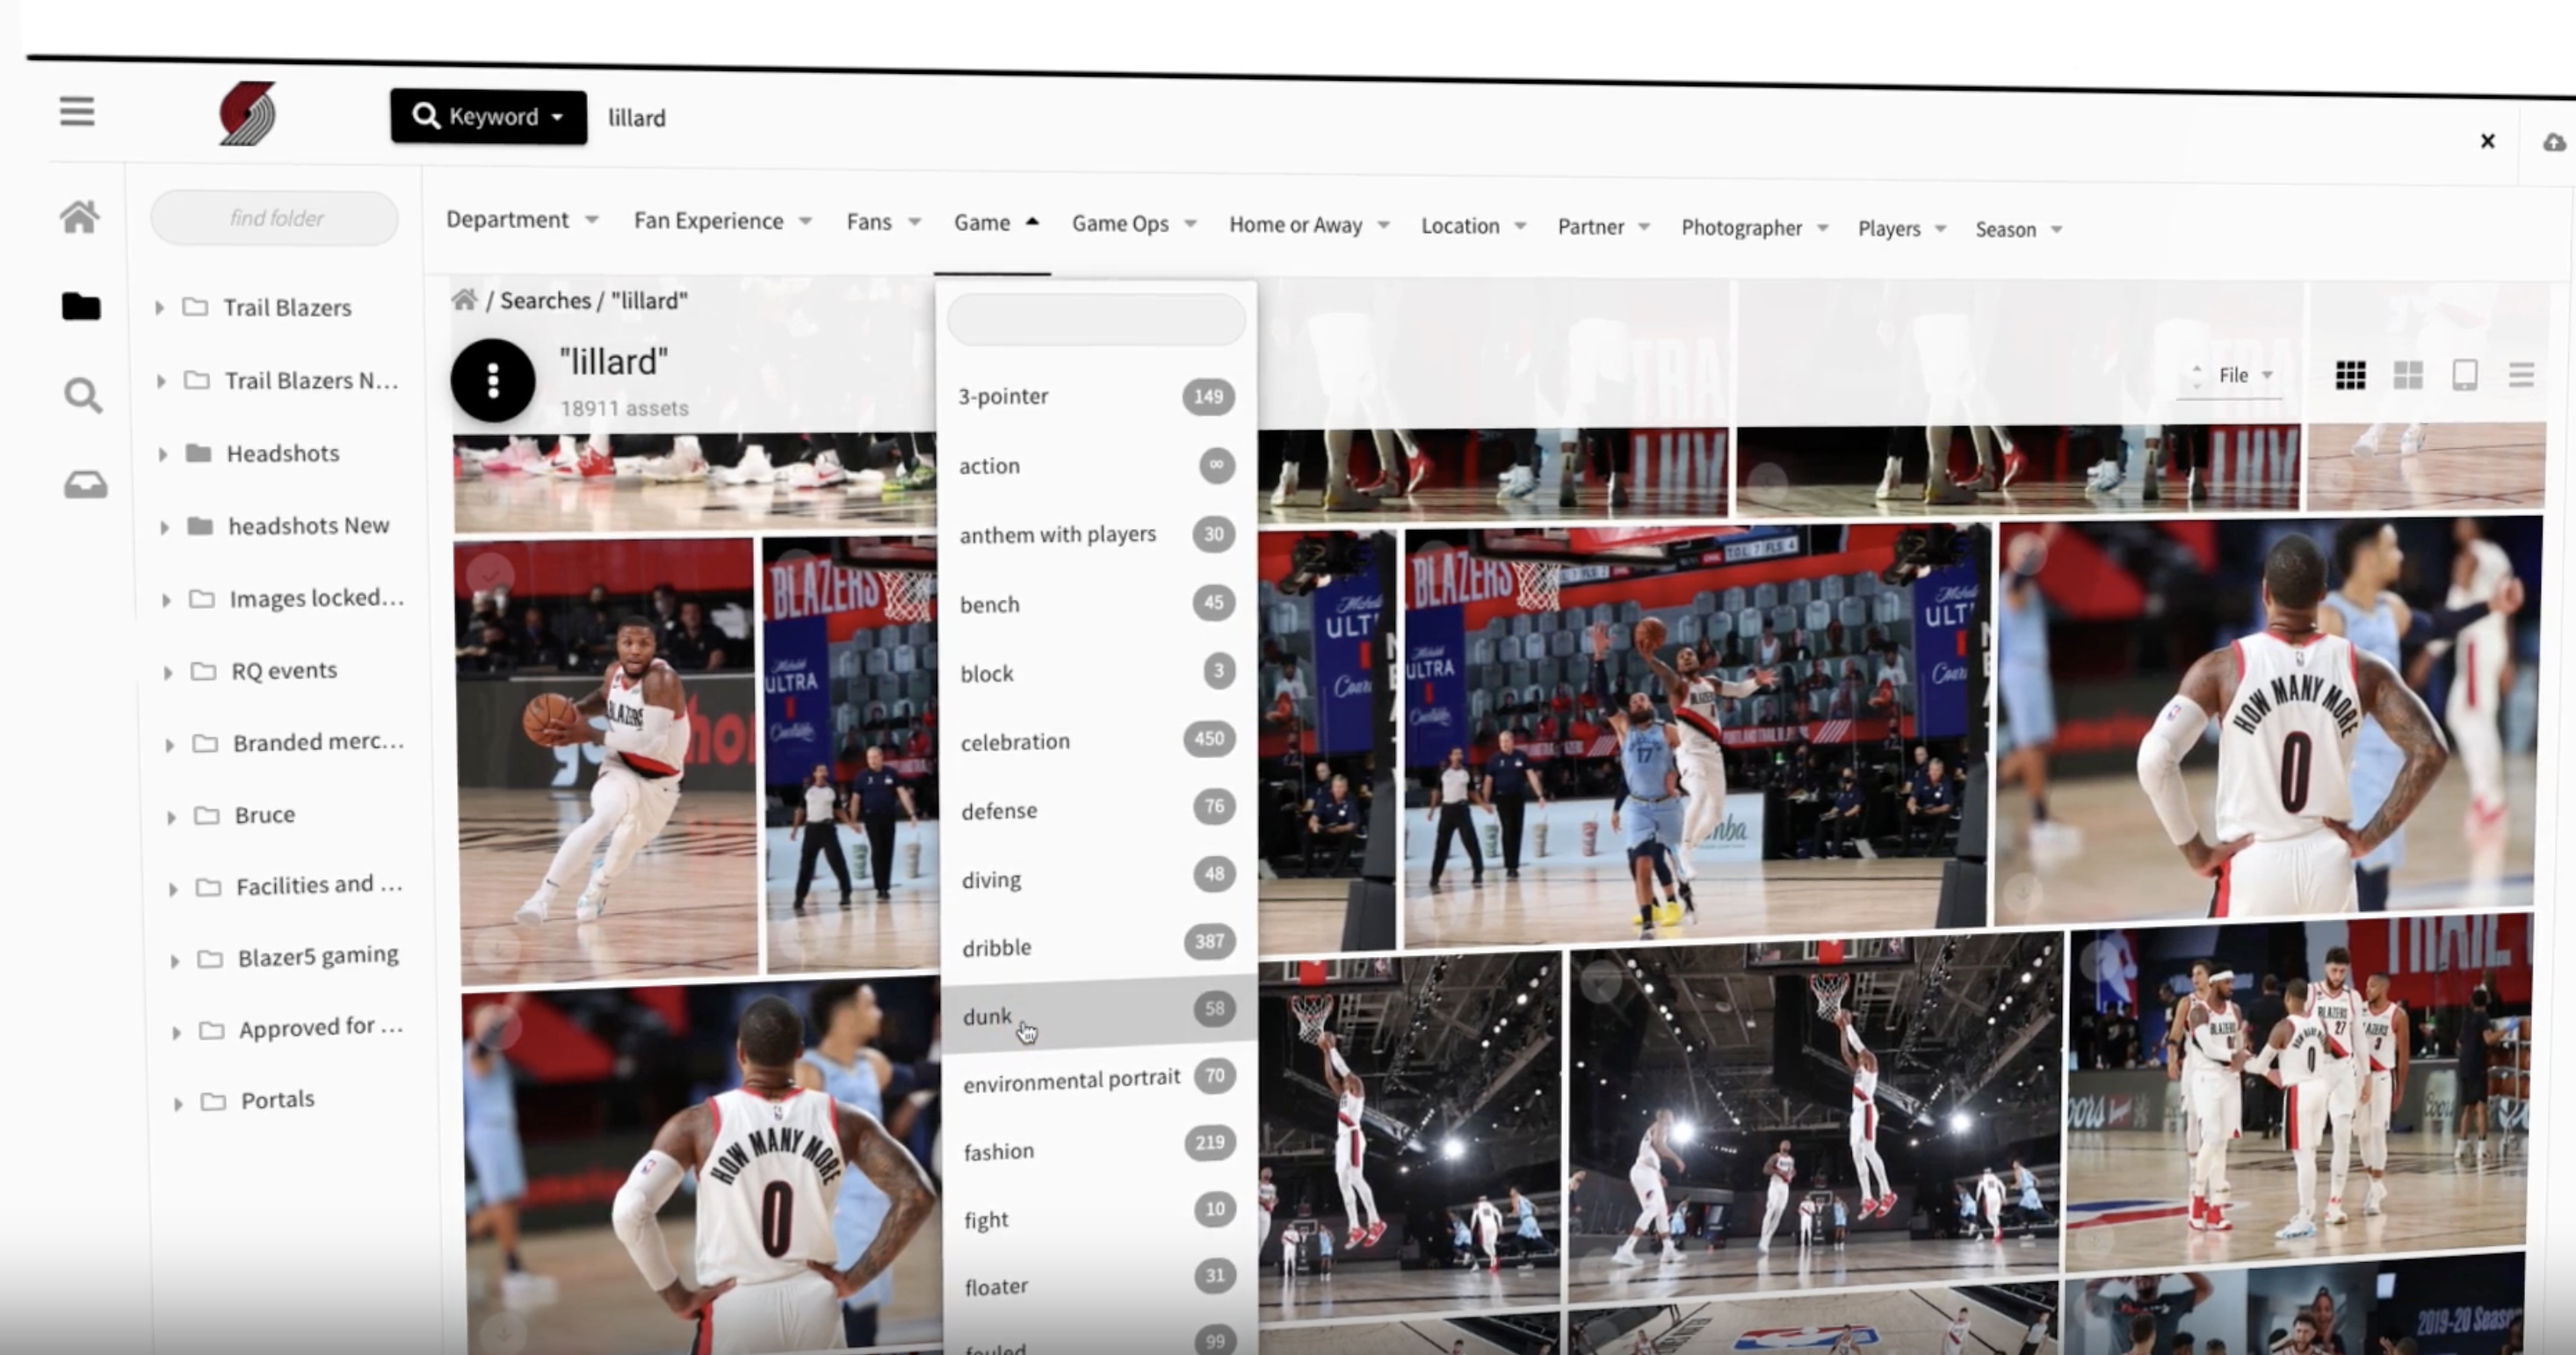Expand the Trail Blazers folder arrow
The width and height of the screenshot is (2576, 1355).
(159, 308)
